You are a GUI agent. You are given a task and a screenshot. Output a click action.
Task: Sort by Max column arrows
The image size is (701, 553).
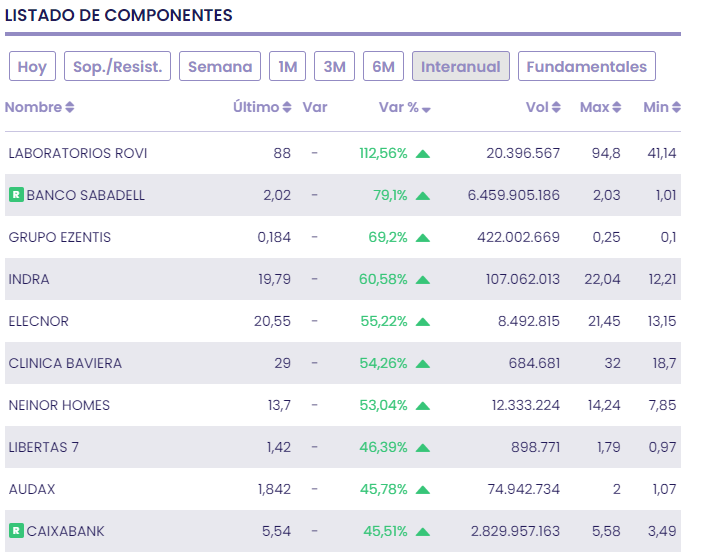coord(617,108)
